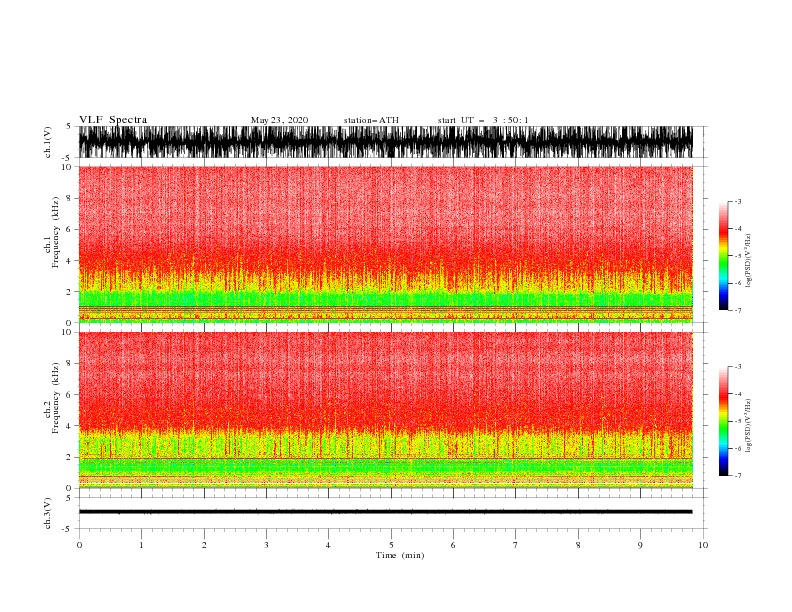Click the "-5" volt tick on ch.1(V) axis
The width and height of the screenshot is (792, 612).
pos(68,158)
